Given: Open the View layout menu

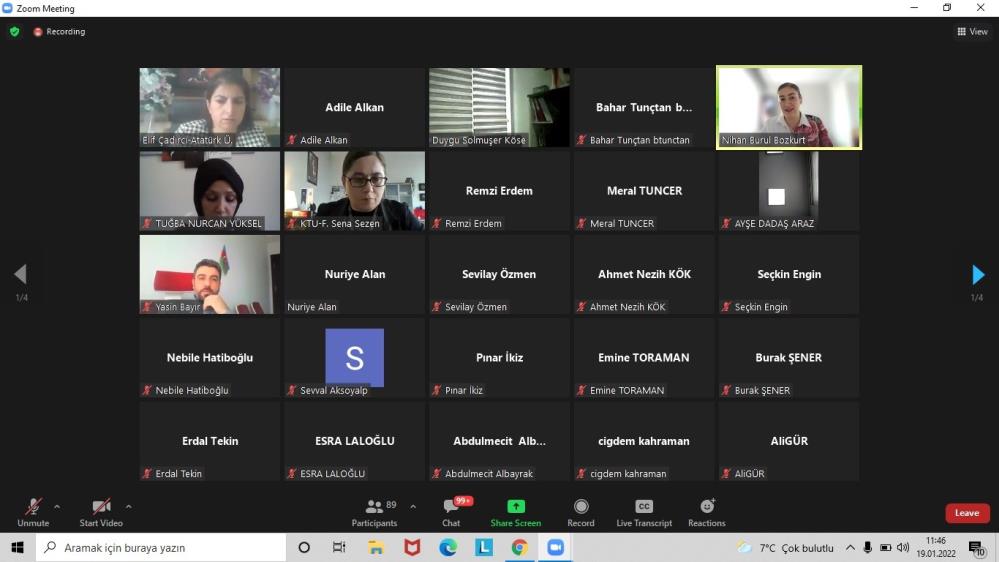Looking at the screenshot, I should (972, 32).
